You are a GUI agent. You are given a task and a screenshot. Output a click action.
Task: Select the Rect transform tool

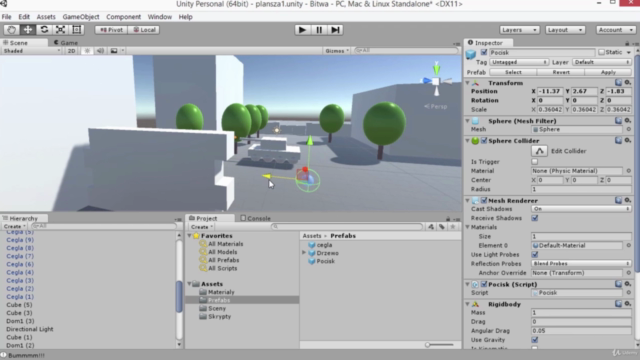(x=77, y=30)
